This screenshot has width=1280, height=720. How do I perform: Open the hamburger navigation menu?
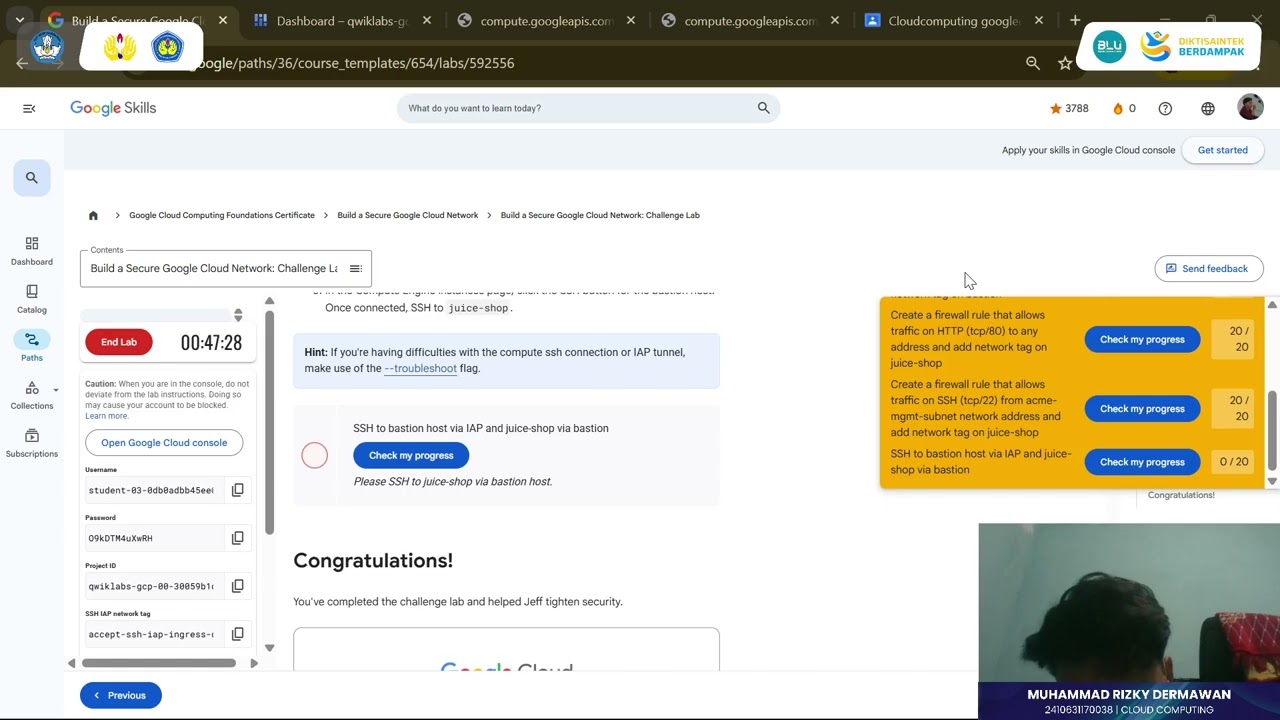click(x=29, y=108)
